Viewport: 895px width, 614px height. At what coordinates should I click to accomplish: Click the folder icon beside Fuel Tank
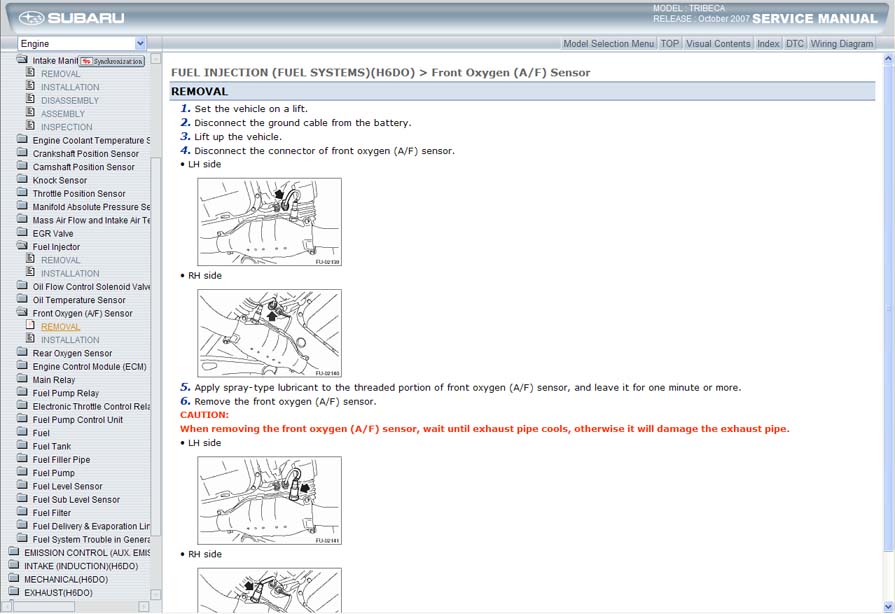pos(22,446)
